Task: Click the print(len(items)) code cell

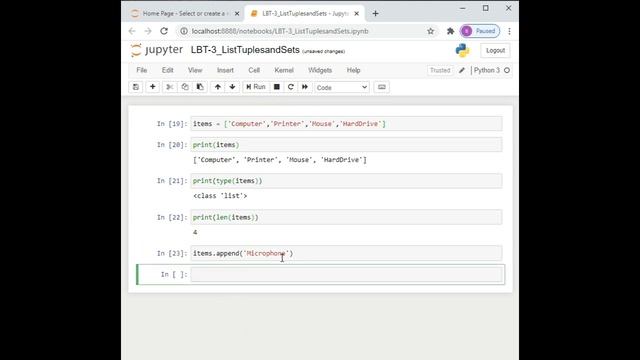Action: (346, 217)
